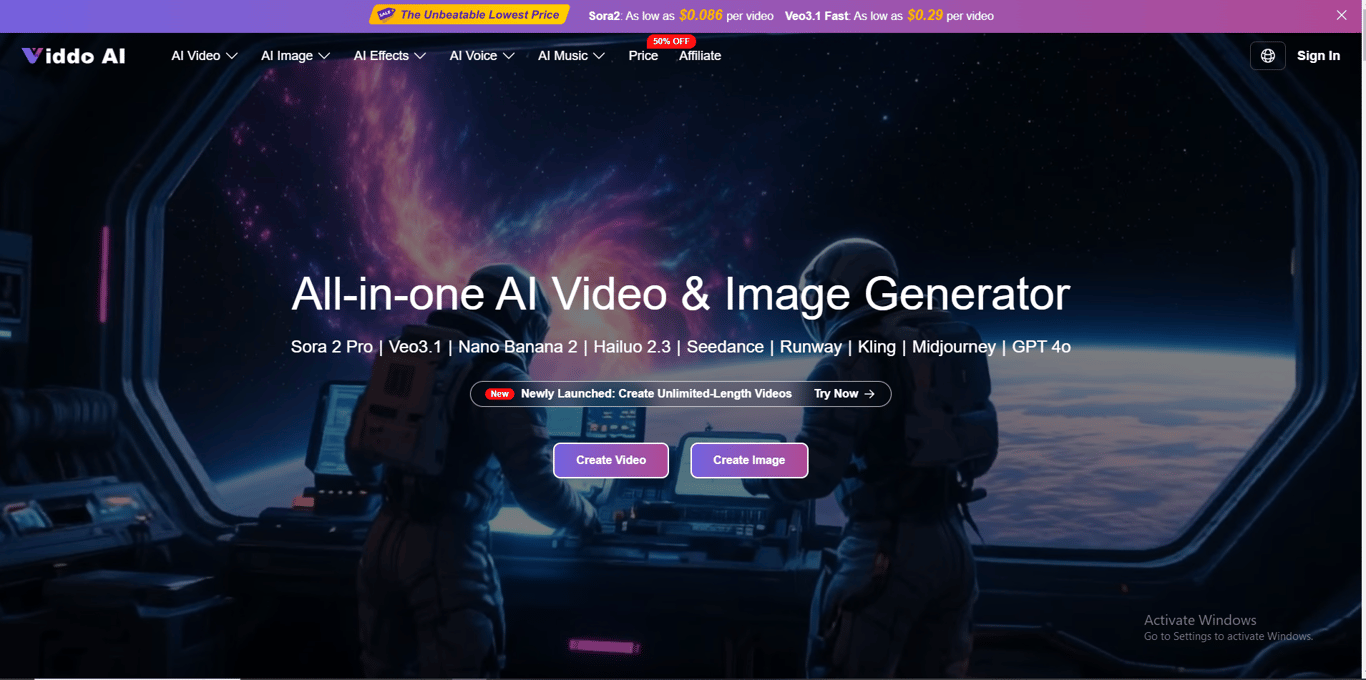This screenshot has width=1366, height=680.
Task: Click the Create Image button
Action: (x=749, y=460)
